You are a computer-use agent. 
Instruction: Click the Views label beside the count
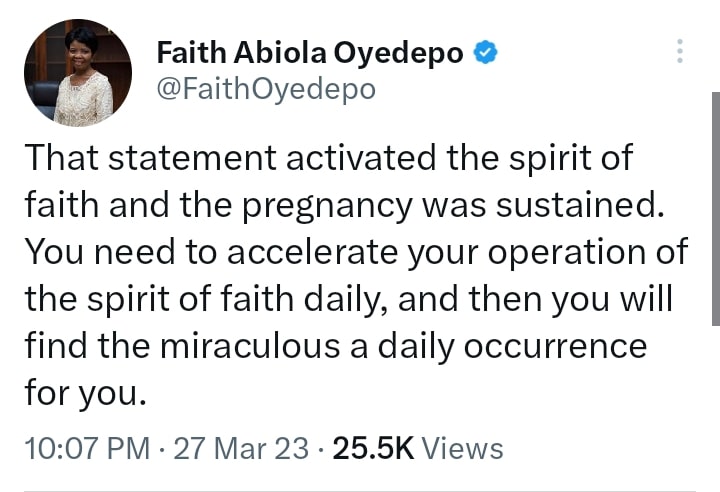[x=462, y=447]
